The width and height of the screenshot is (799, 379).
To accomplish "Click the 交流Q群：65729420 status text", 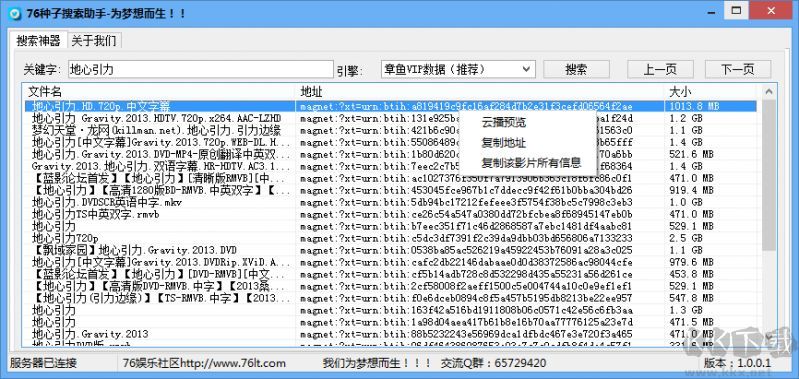I will tap(494, 363).
